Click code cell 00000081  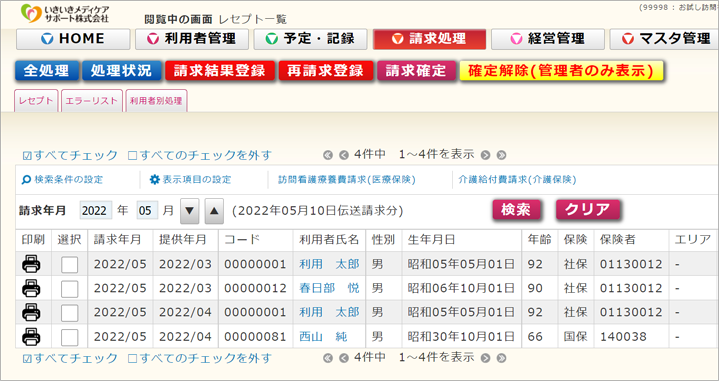point(255,337)
